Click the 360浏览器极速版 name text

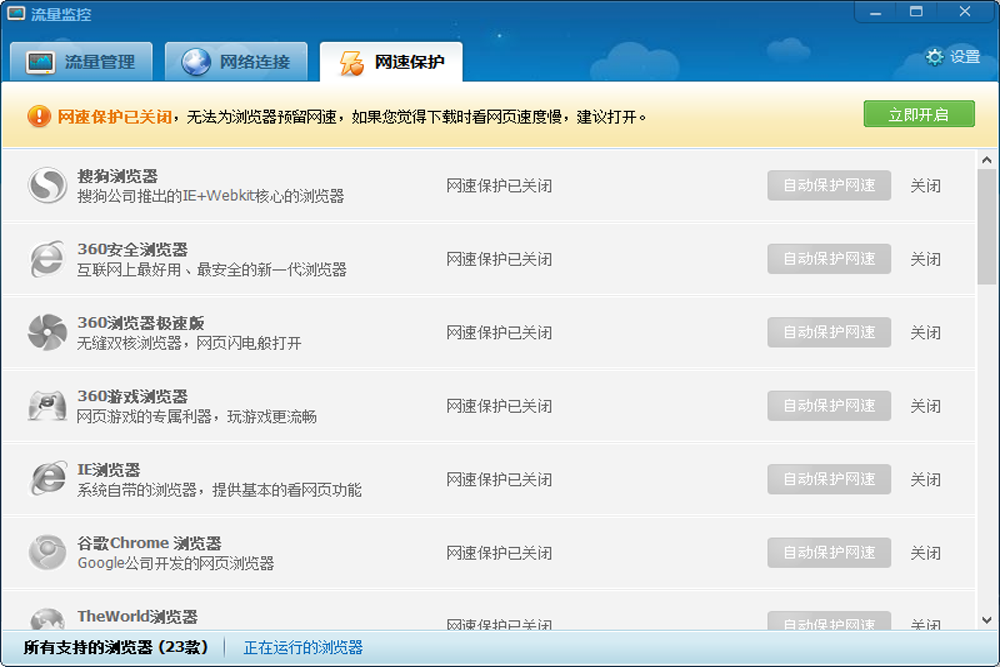coord(141,323)
